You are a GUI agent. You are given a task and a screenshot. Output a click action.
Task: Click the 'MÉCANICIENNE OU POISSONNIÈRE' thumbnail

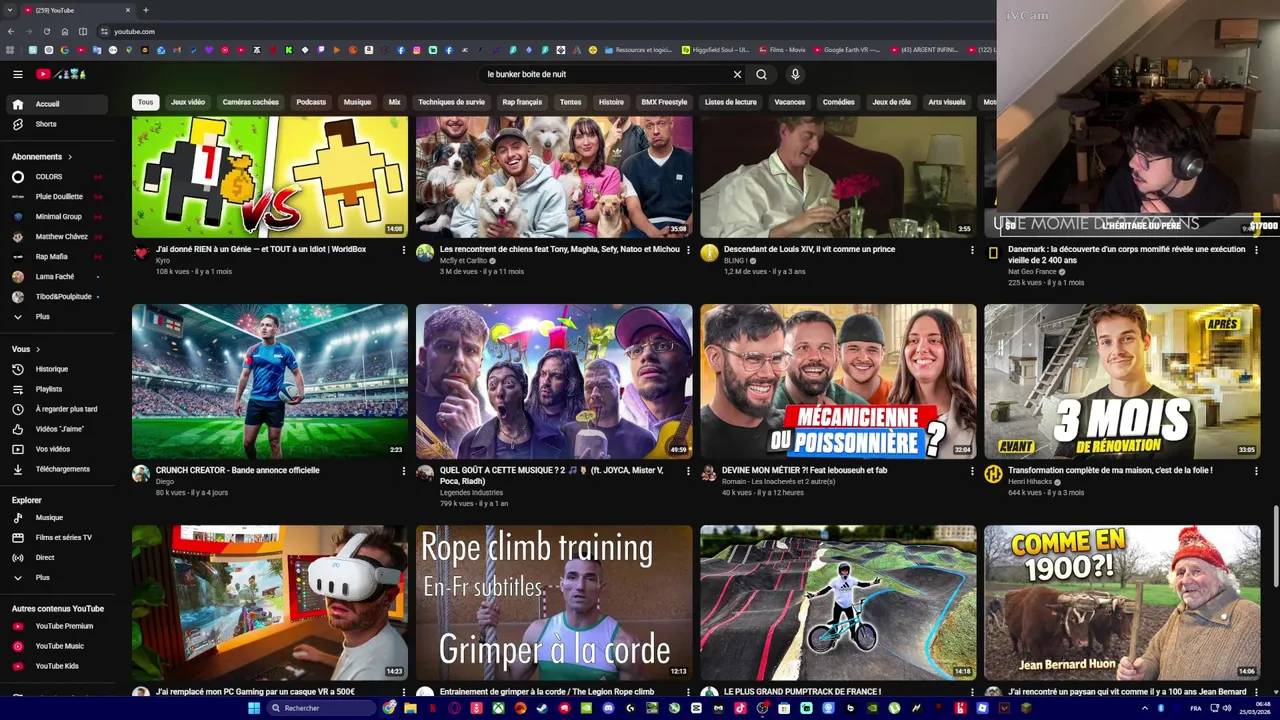coord(838,381)
